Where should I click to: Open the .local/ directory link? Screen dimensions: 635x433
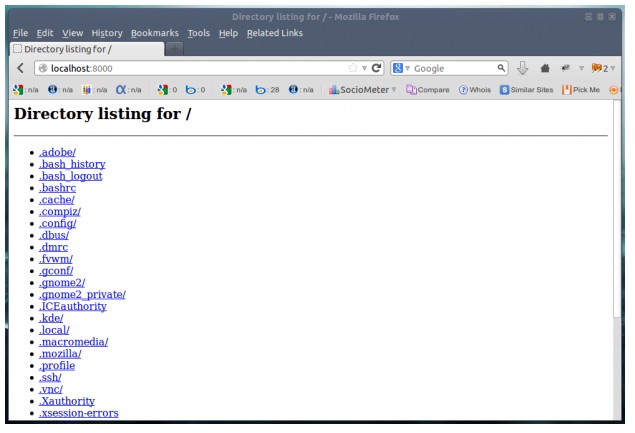(x=54, y=330)
